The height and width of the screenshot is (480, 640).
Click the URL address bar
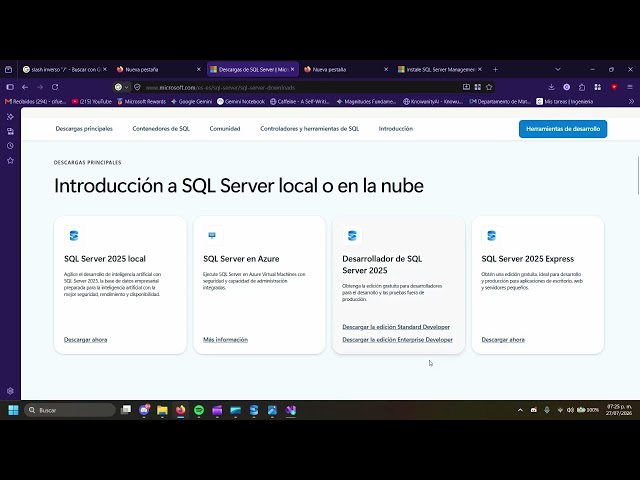[x=302, y=87]
